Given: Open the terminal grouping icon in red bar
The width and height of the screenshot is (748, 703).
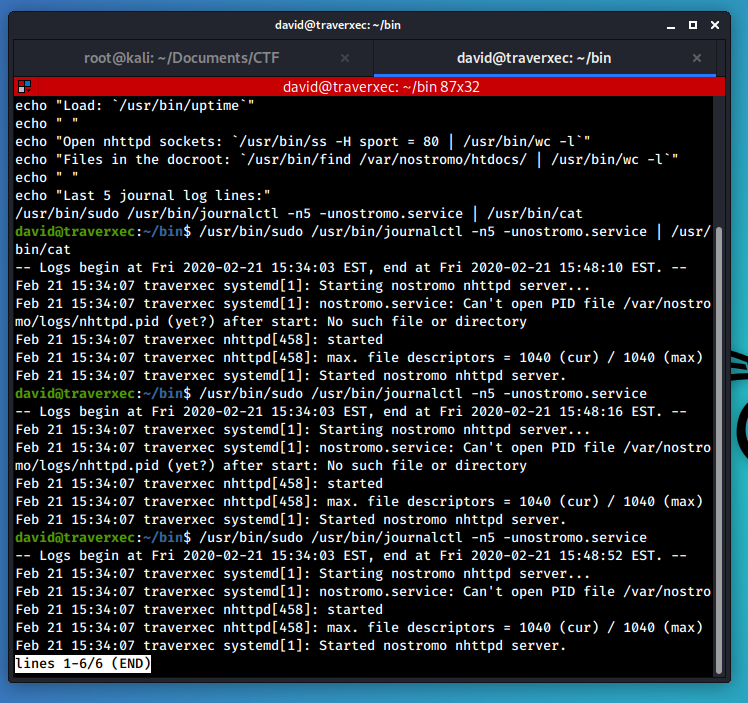Looking at the screenshot, I should coord(24,87).
